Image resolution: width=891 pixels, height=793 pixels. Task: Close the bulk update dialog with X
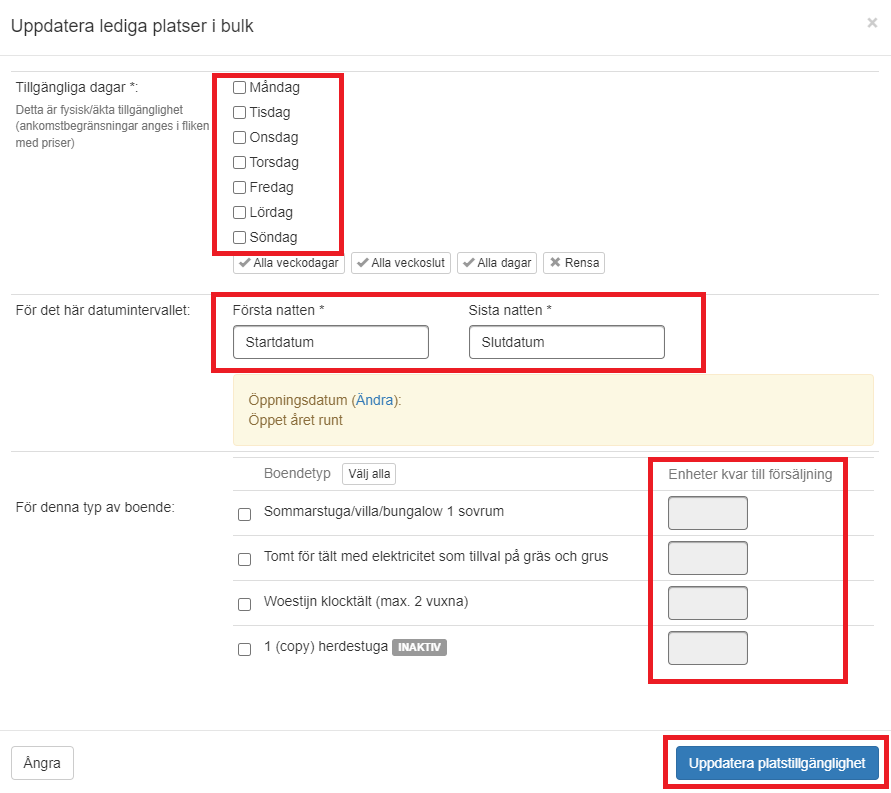coord(872,23)
